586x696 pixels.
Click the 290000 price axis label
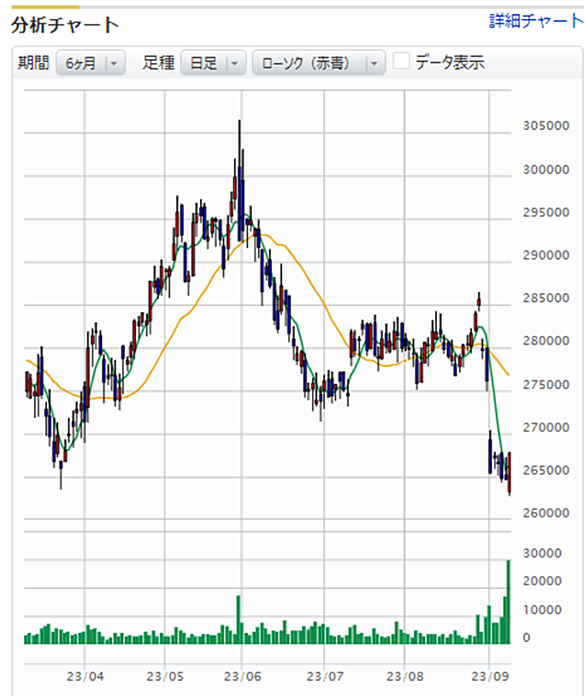tap(546, 255)
